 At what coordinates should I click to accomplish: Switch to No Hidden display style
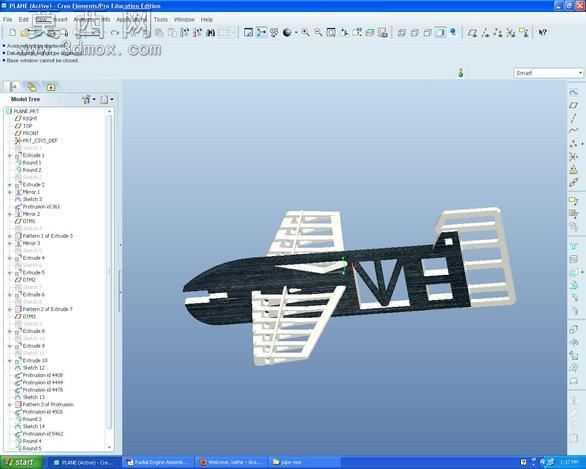[x=428, y=33]
